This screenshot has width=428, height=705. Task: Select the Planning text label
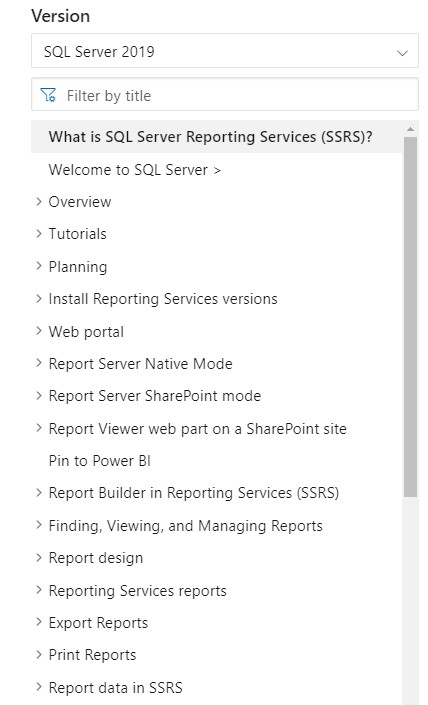click(x=78, y=267)
